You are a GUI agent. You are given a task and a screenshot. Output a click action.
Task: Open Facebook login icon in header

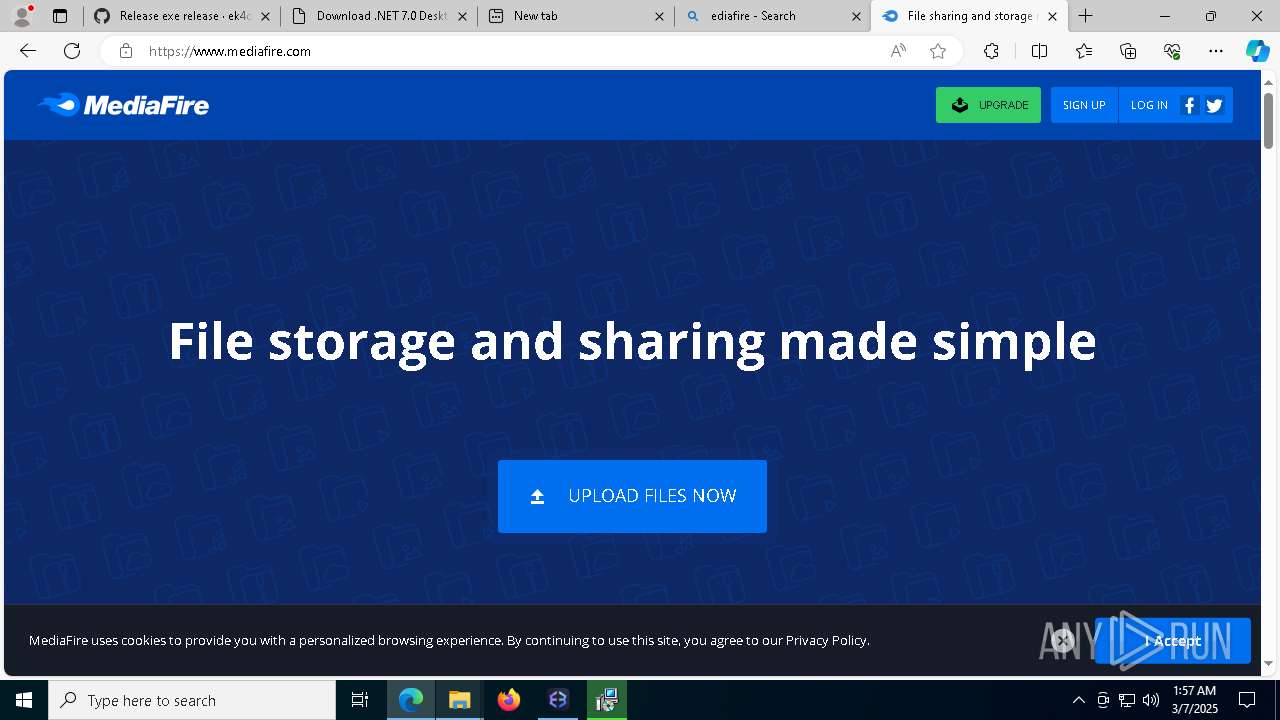[1189, 105]
